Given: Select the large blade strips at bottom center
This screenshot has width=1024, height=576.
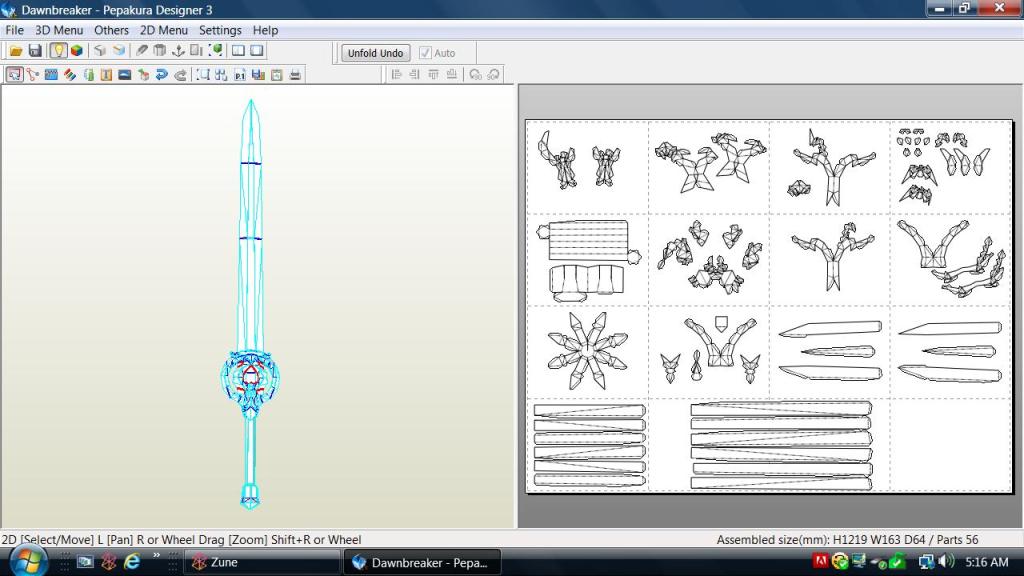Looking at the screenshot, I should tap(781, 445).
